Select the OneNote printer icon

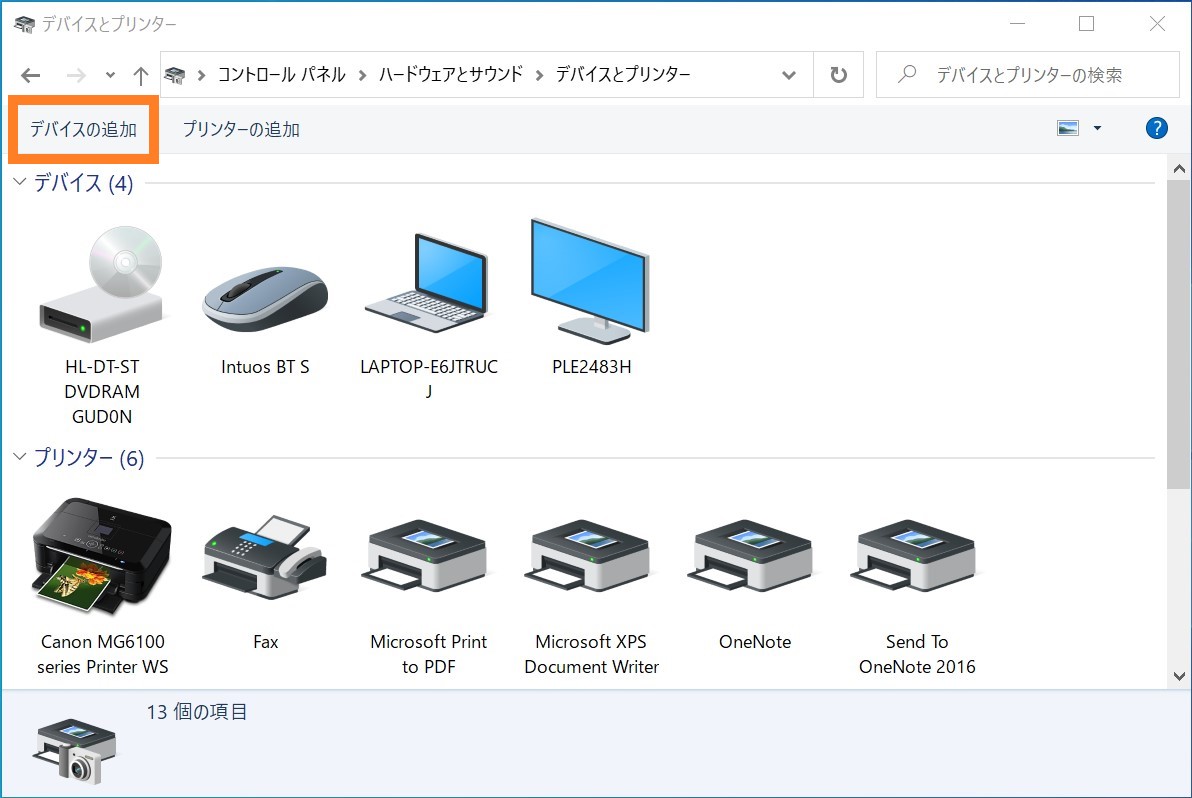(x=753, y=556)
